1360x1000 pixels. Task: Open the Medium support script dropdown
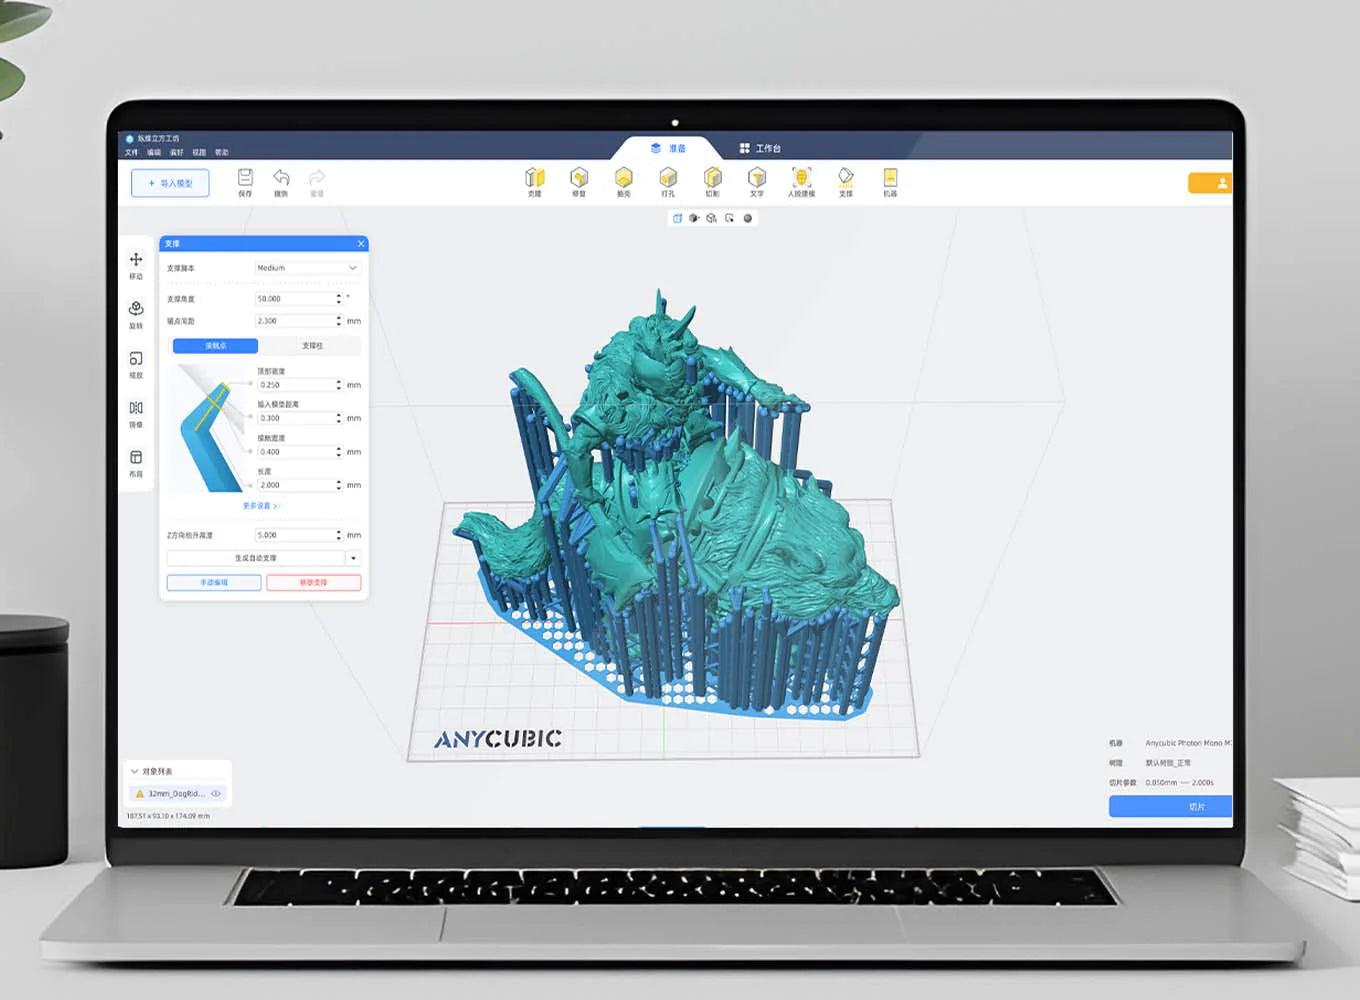tap(307, 268)
